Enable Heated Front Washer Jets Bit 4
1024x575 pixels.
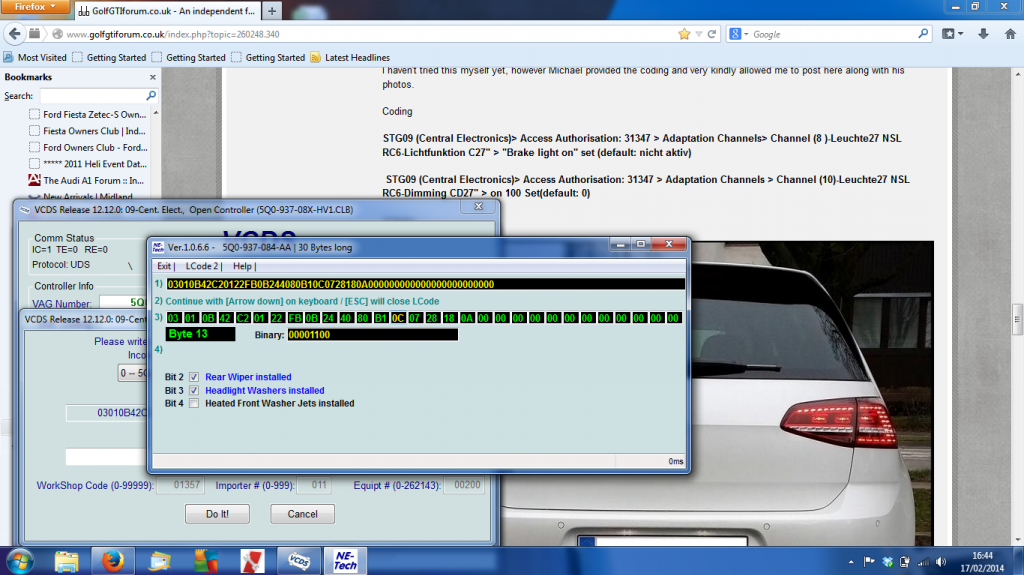pyautogui.click(x=194, y=403)
